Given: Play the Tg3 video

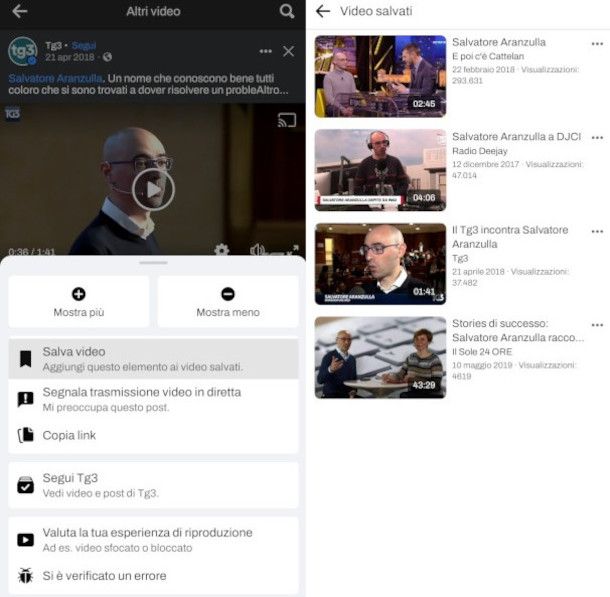Looking at the screenshot, I should (153, 190).
